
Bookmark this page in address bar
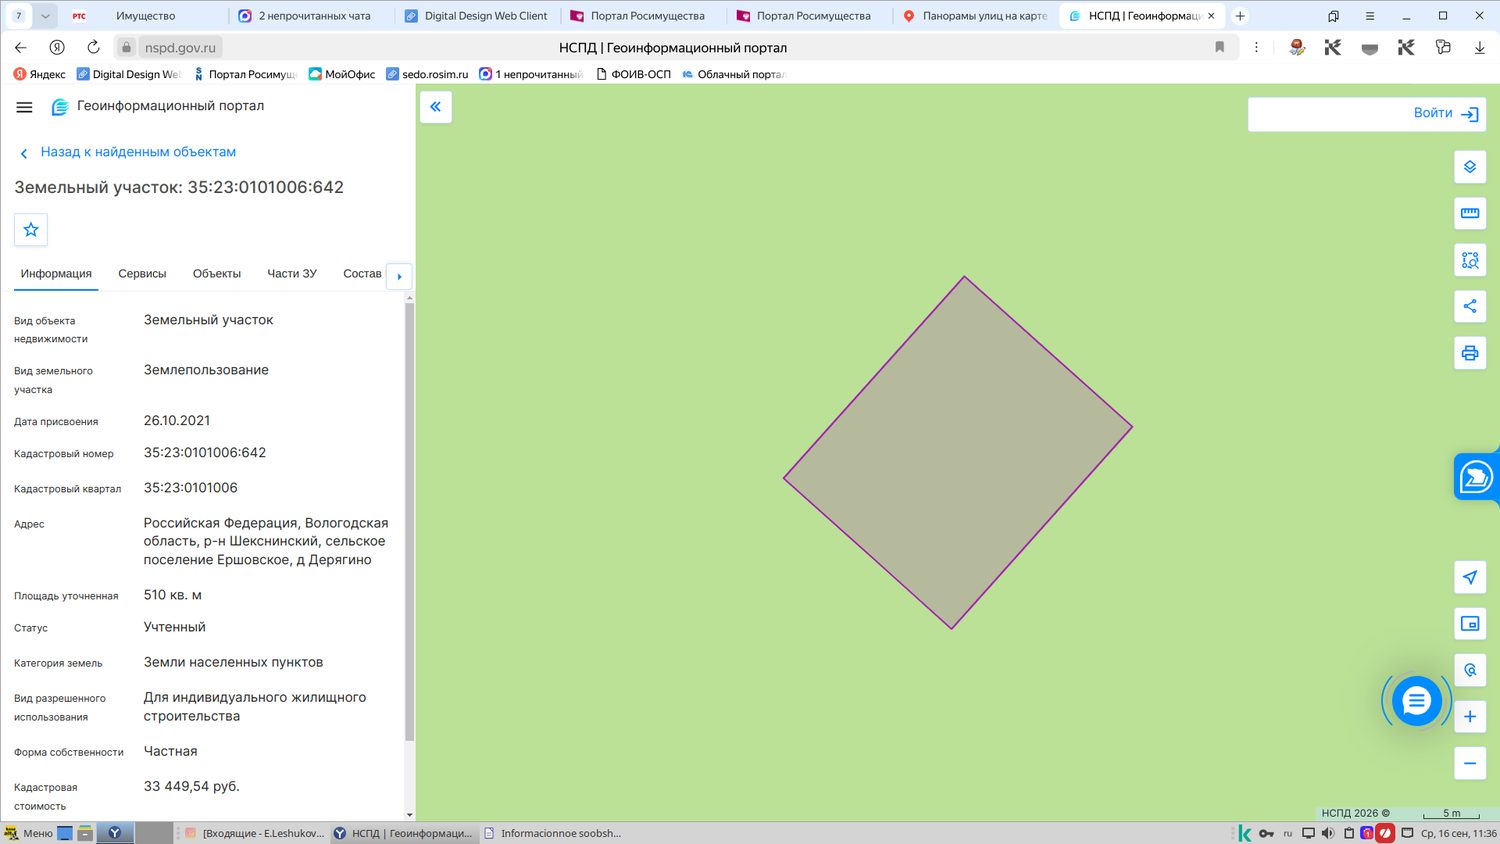(x=1220, y=47)
